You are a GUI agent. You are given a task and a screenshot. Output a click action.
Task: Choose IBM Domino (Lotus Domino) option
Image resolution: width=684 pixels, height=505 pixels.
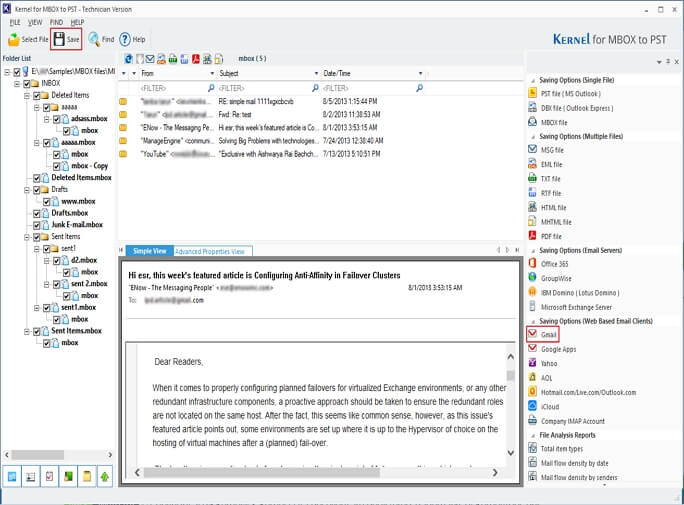[574, 293]
